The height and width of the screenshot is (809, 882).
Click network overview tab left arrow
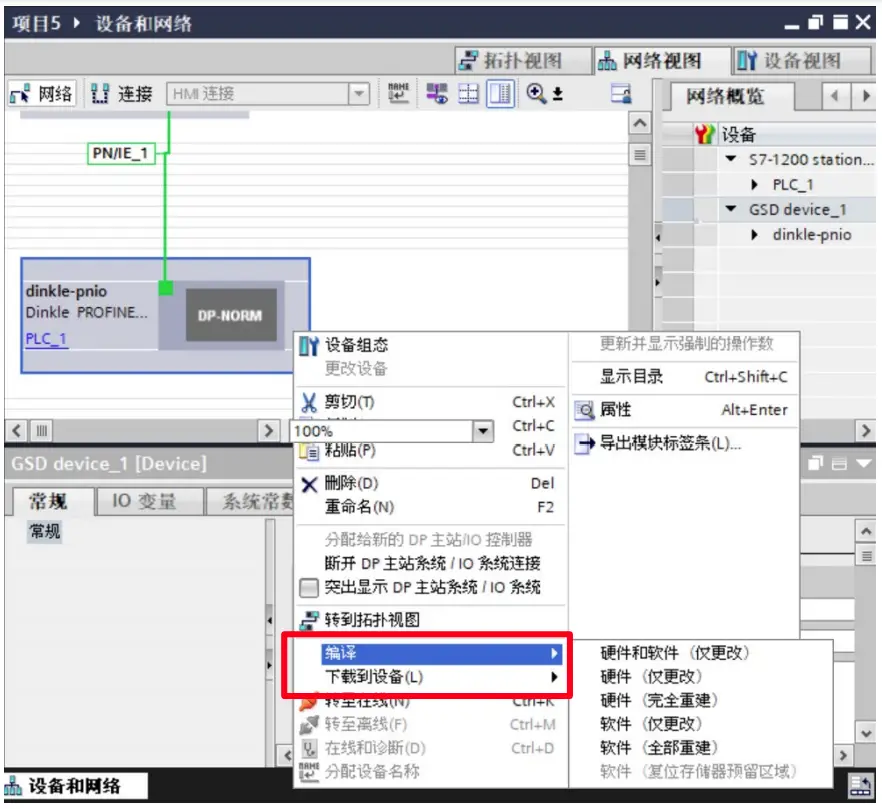click(x=834, y=96)
